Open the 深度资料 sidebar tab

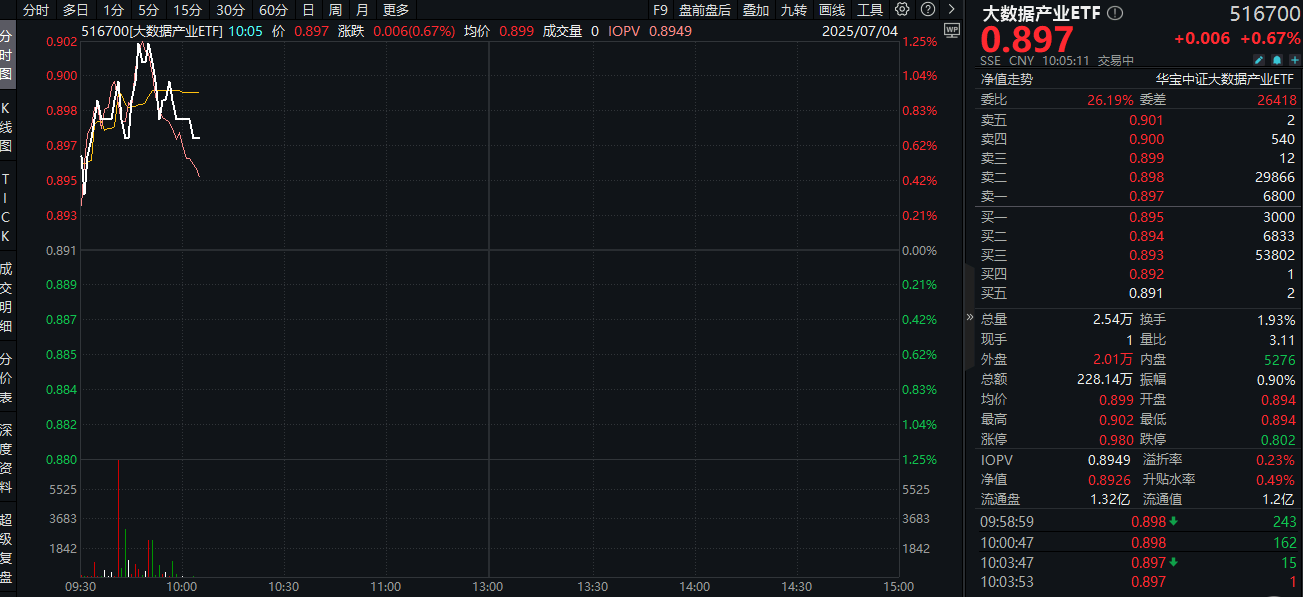(6, 458)
